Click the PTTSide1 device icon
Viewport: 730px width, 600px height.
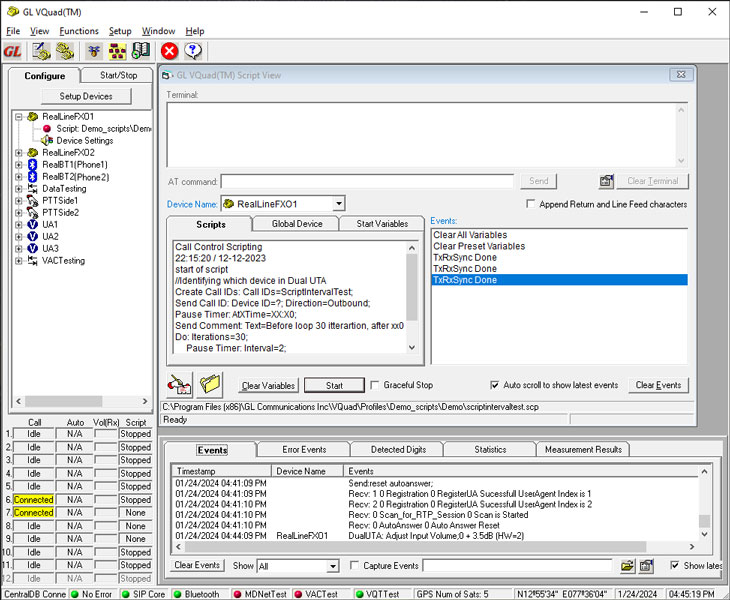click(x=33, y=201)
